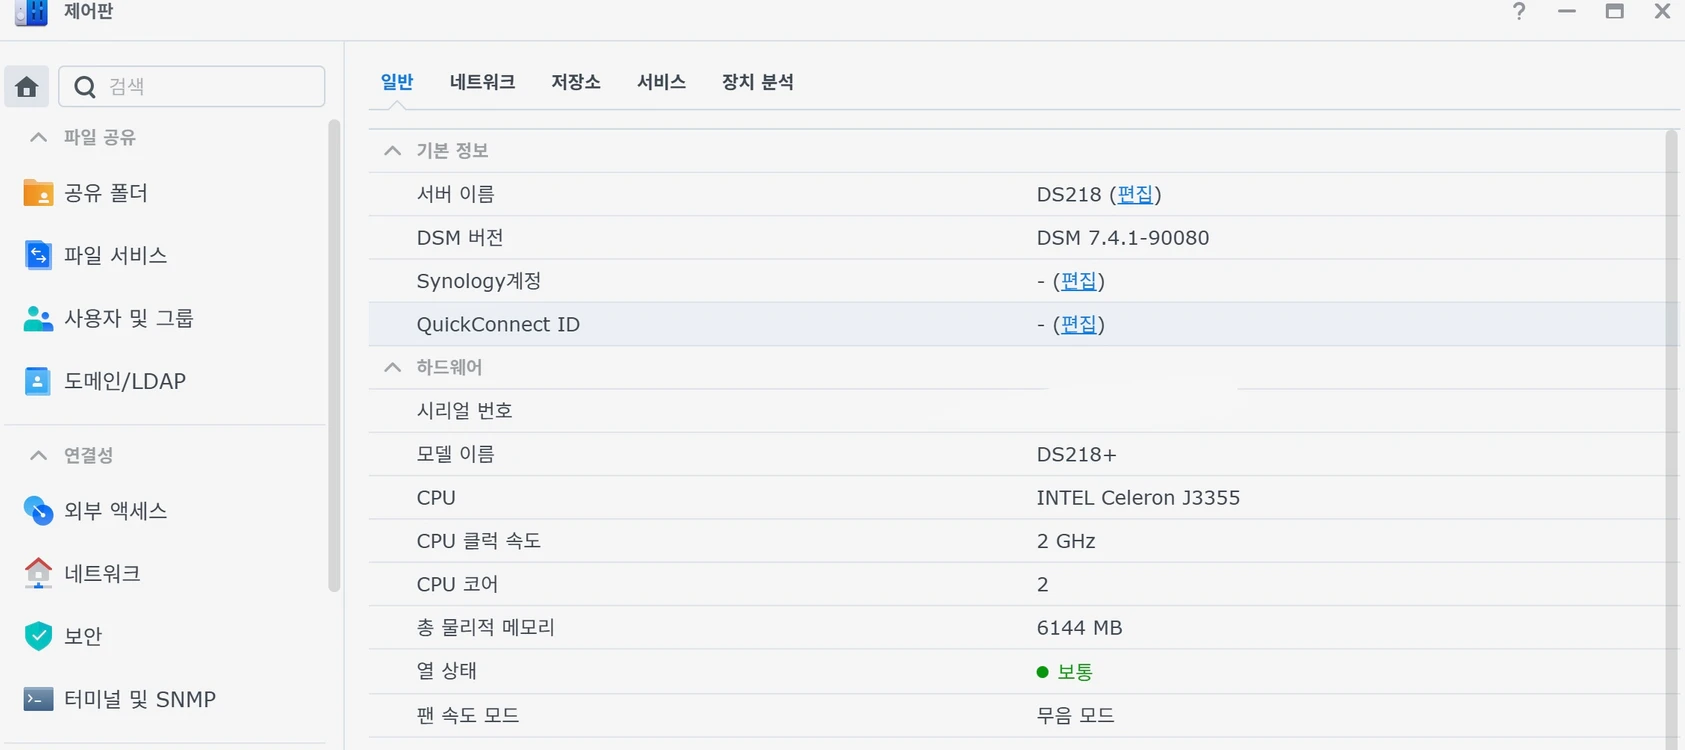This screenshot has height=750, width=1685.
Task: Click the sidebar vertical scrollbar
Action: pos(334,355)
